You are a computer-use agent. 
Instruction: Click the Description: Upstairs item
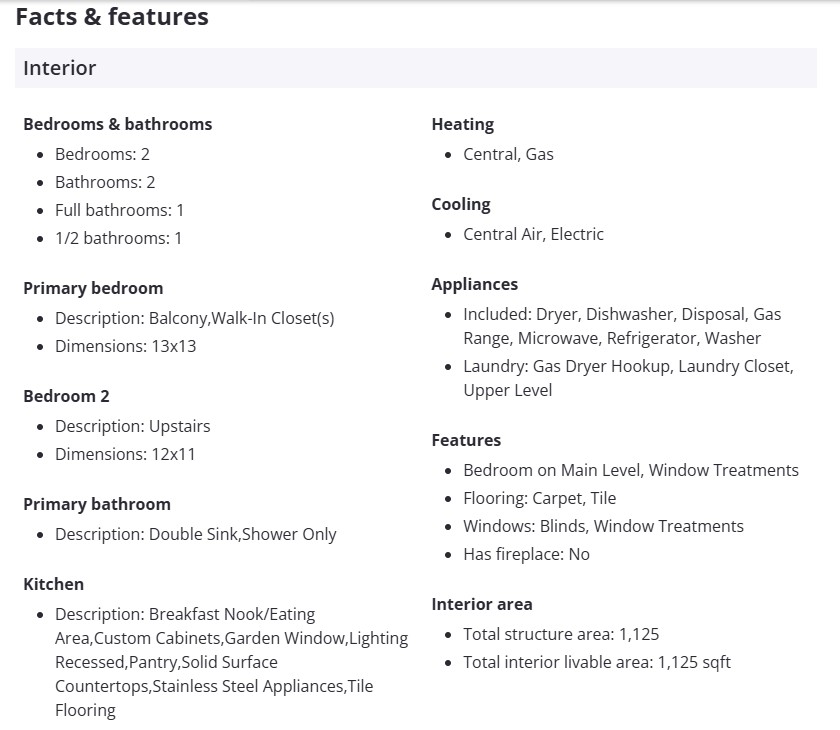pos(132,426)
